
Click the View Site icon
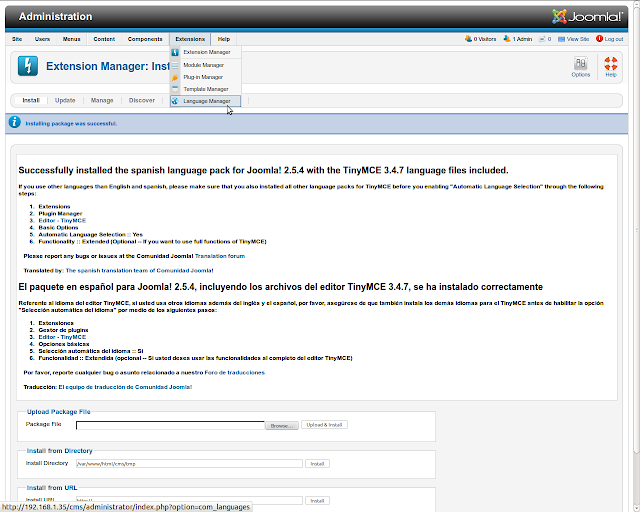click(x=562, y=39)
